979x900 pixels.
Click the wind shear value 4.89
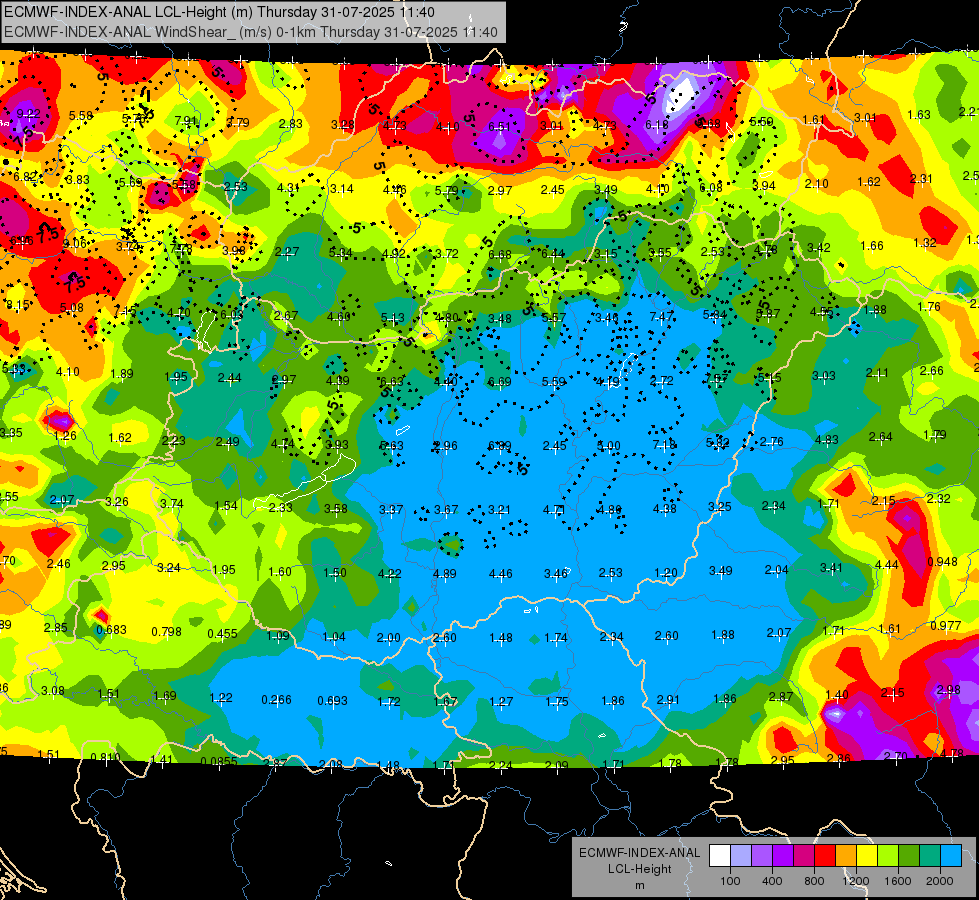point(445,573)
